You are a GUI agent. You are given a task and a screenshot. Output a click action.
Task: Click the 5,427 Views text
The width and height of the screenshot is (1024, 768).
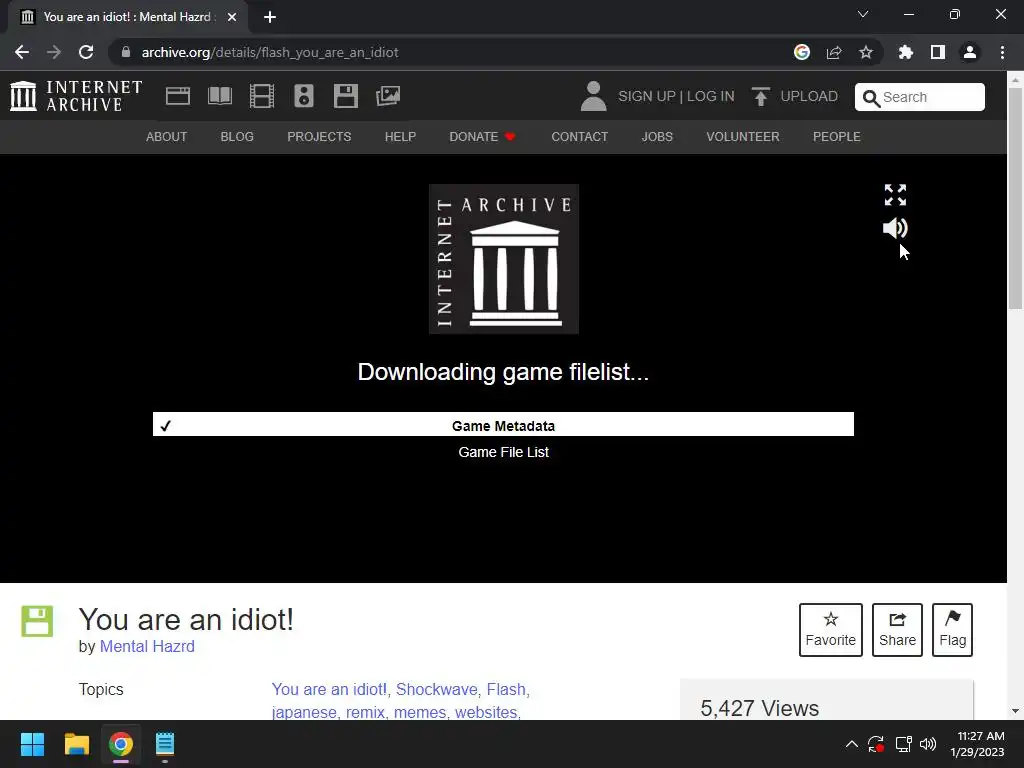tap(760, 708)
